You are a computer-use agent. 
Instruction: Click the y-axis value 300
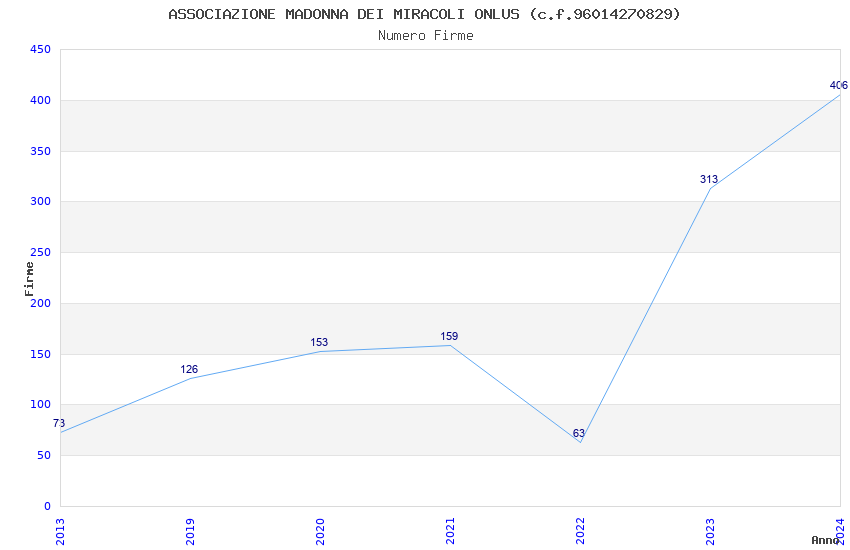[40, 201]
